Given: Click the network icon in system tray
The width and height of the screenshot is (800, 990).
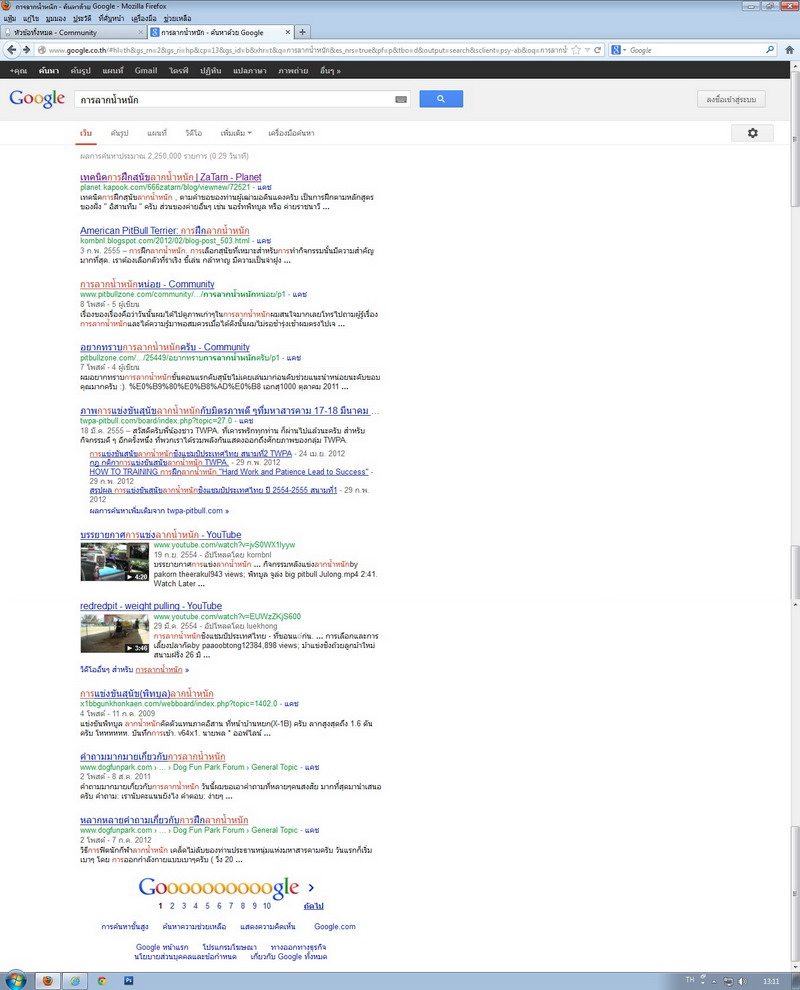Looking at the screenshot, I should [x=728, y=981].
